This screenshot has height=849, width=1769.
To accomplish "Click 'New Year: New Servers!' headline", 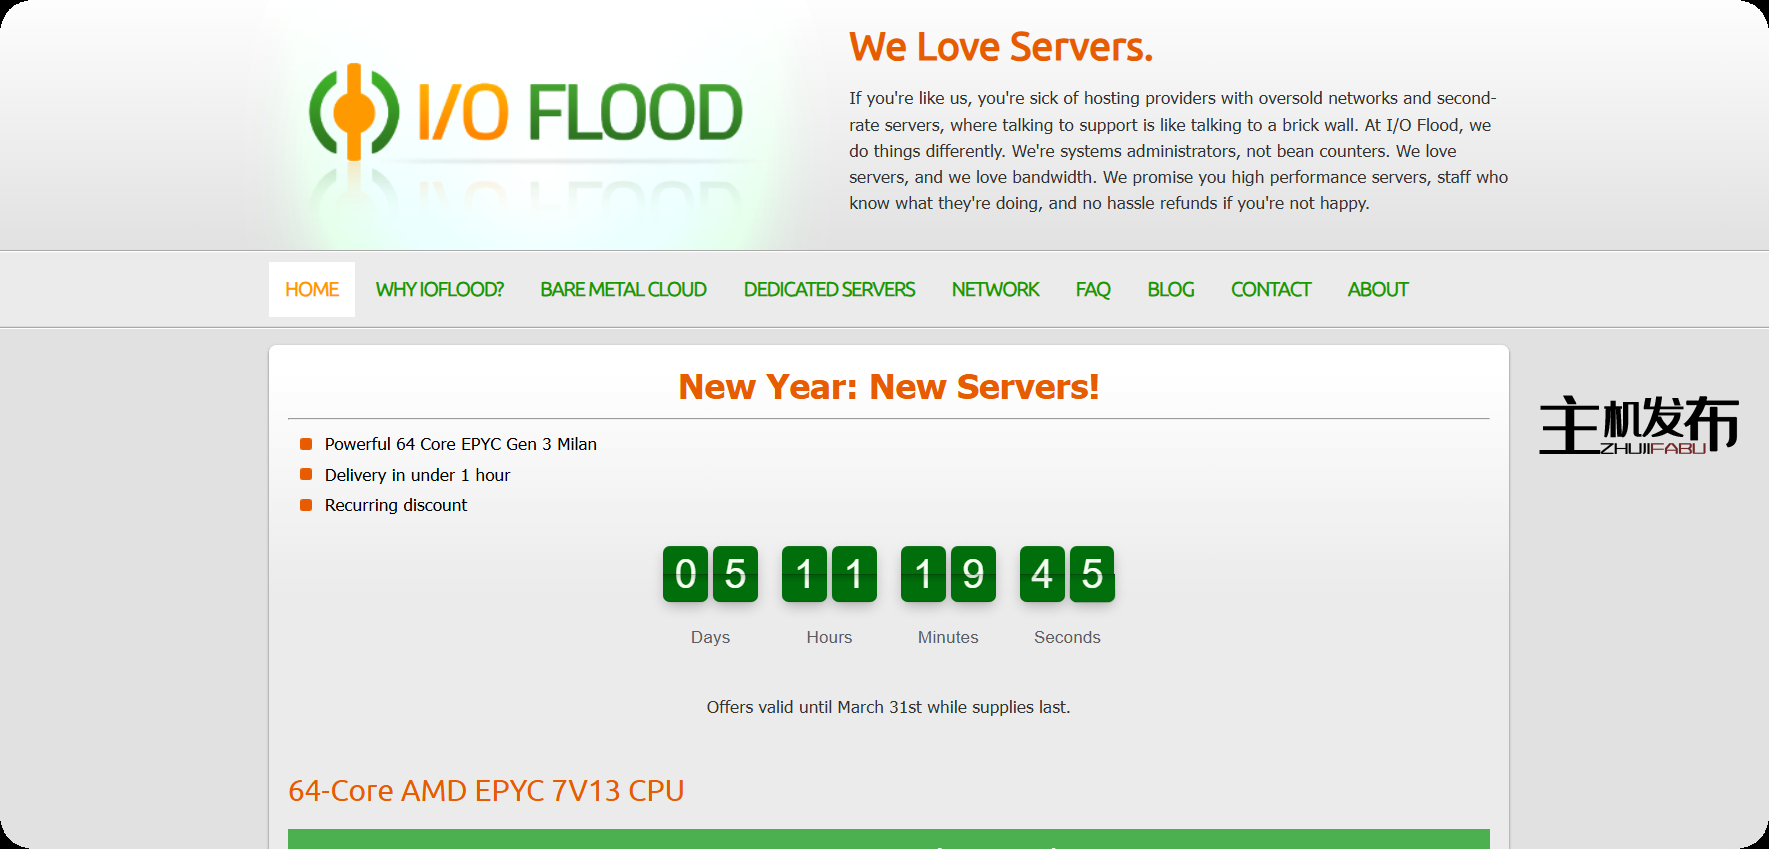I will pyautogui.click(x=888, y=387).
